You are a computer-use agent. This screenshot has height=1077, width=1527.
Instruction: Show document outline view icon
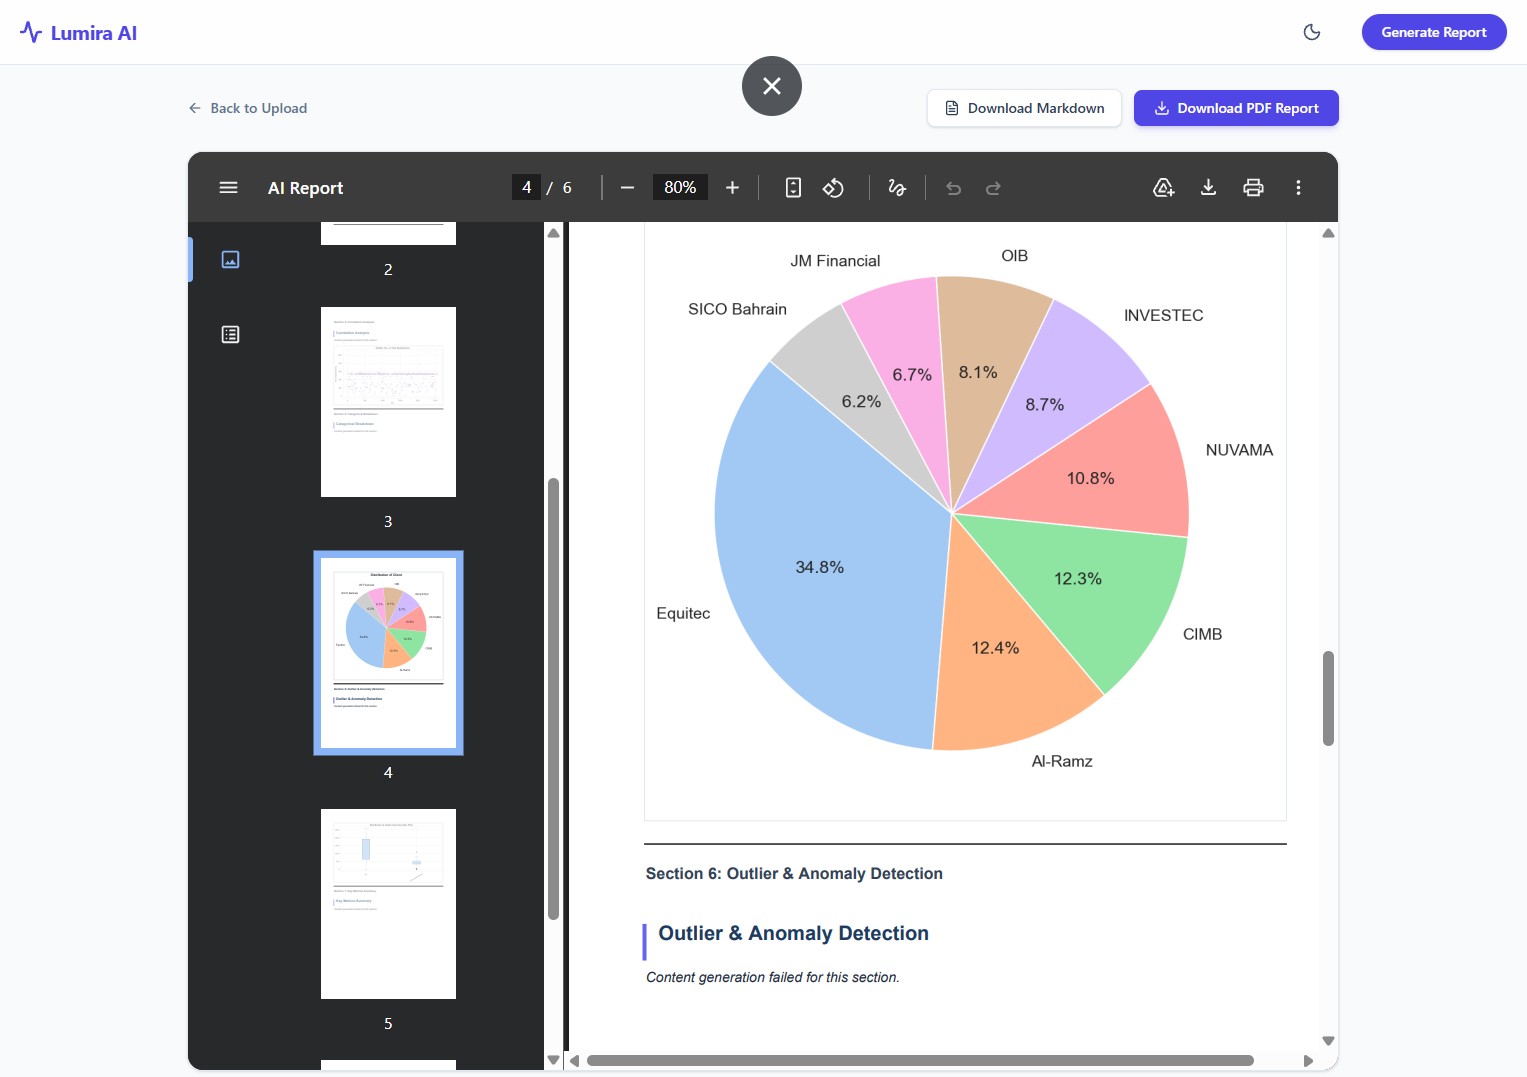coord(230,334)
